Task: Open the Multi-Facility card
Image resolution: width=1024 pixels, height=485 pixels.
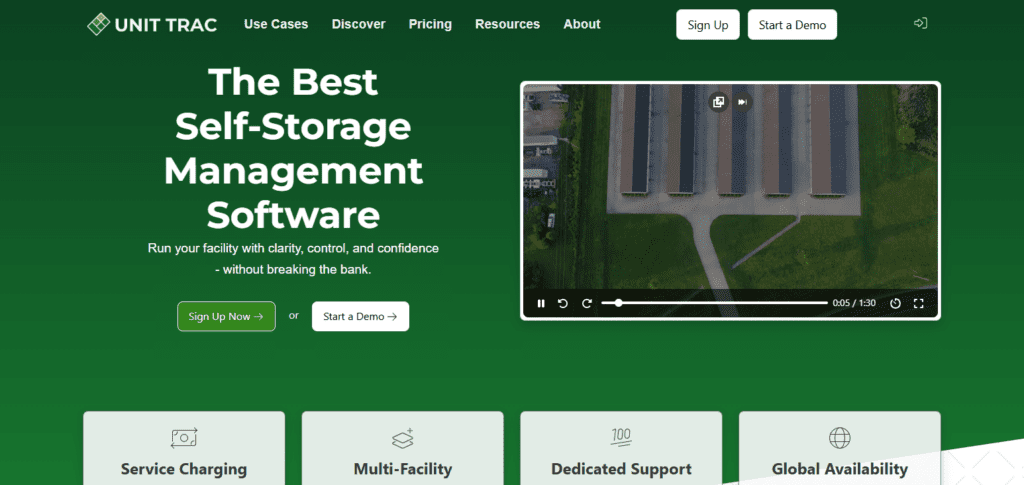Action: [402, 448]
